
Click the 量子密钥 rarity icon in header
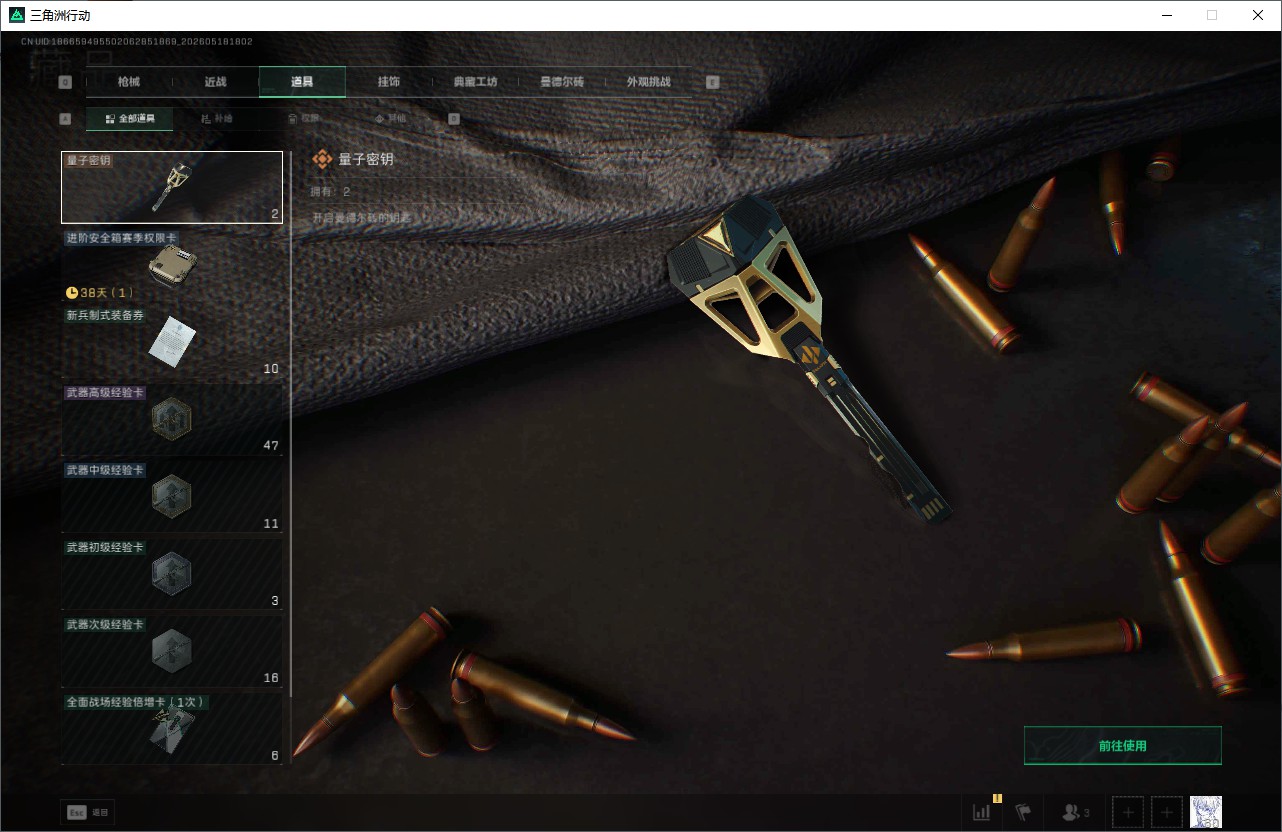[x=322, y=159]
